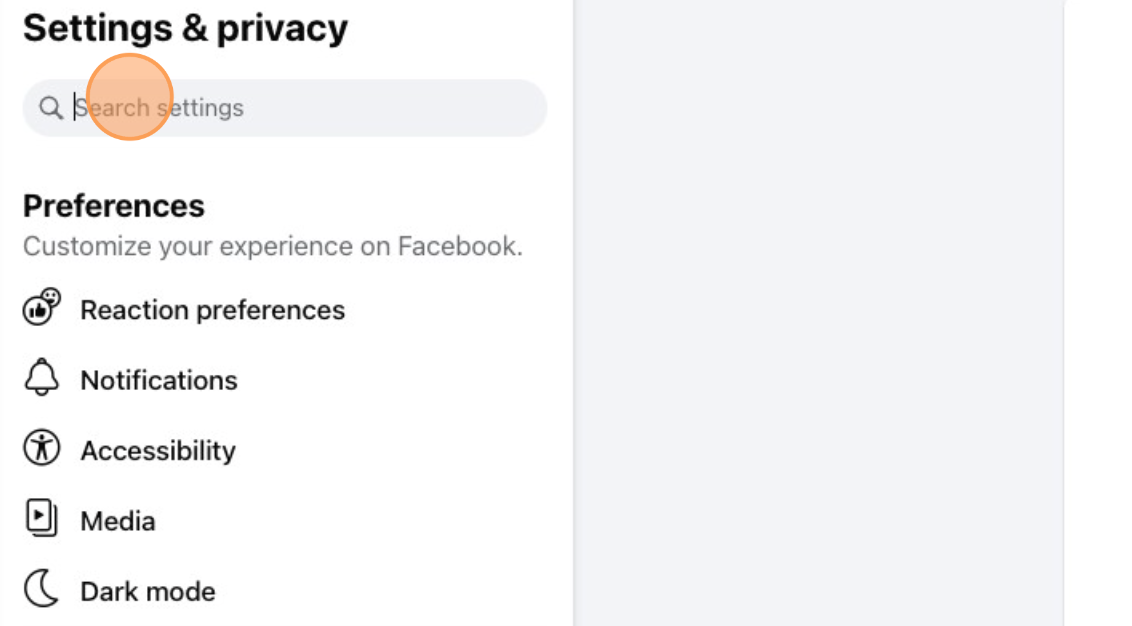Click the Media play-document icon
This screenshot has height=626, width=1132.
(41, 518)
